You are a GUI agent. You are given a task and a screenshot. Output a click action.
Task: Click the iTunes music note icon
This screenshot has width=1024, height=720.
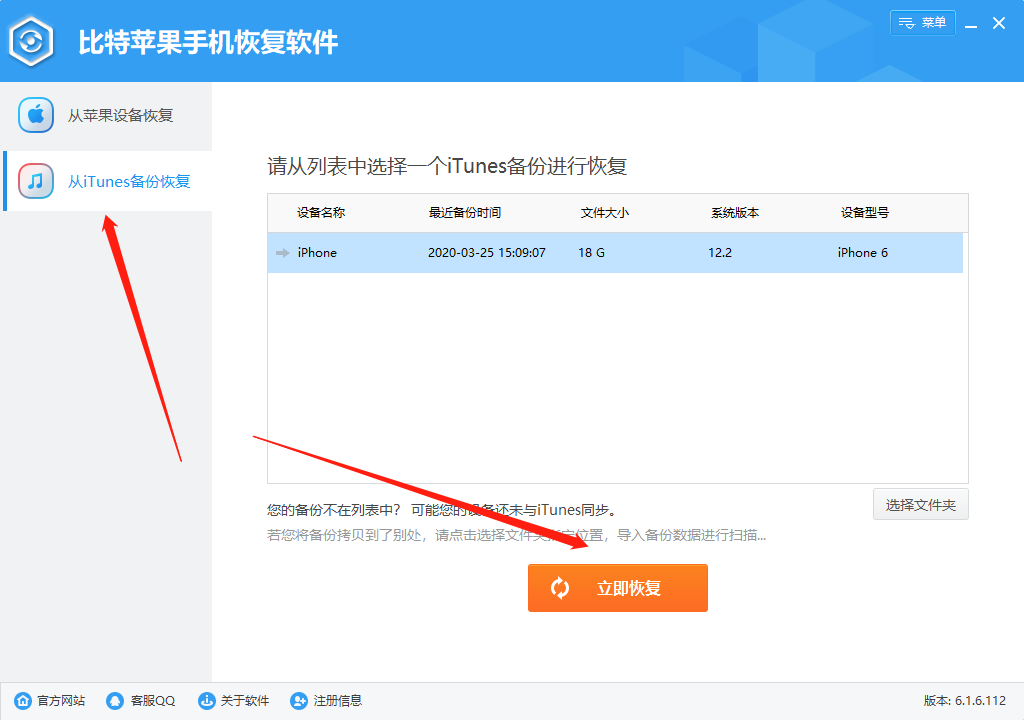pos(36,181)
